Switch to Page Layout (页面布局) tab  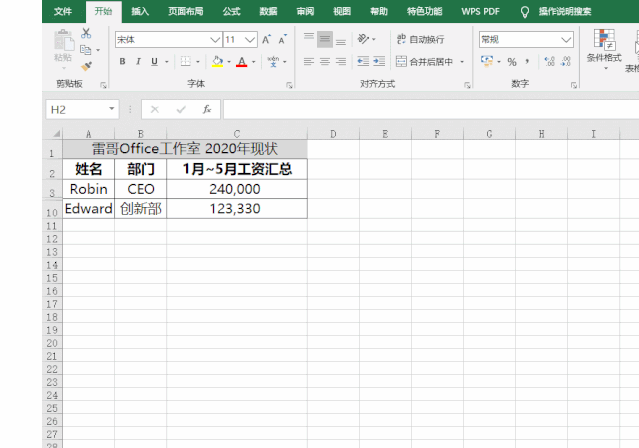[x=186, y=11]
